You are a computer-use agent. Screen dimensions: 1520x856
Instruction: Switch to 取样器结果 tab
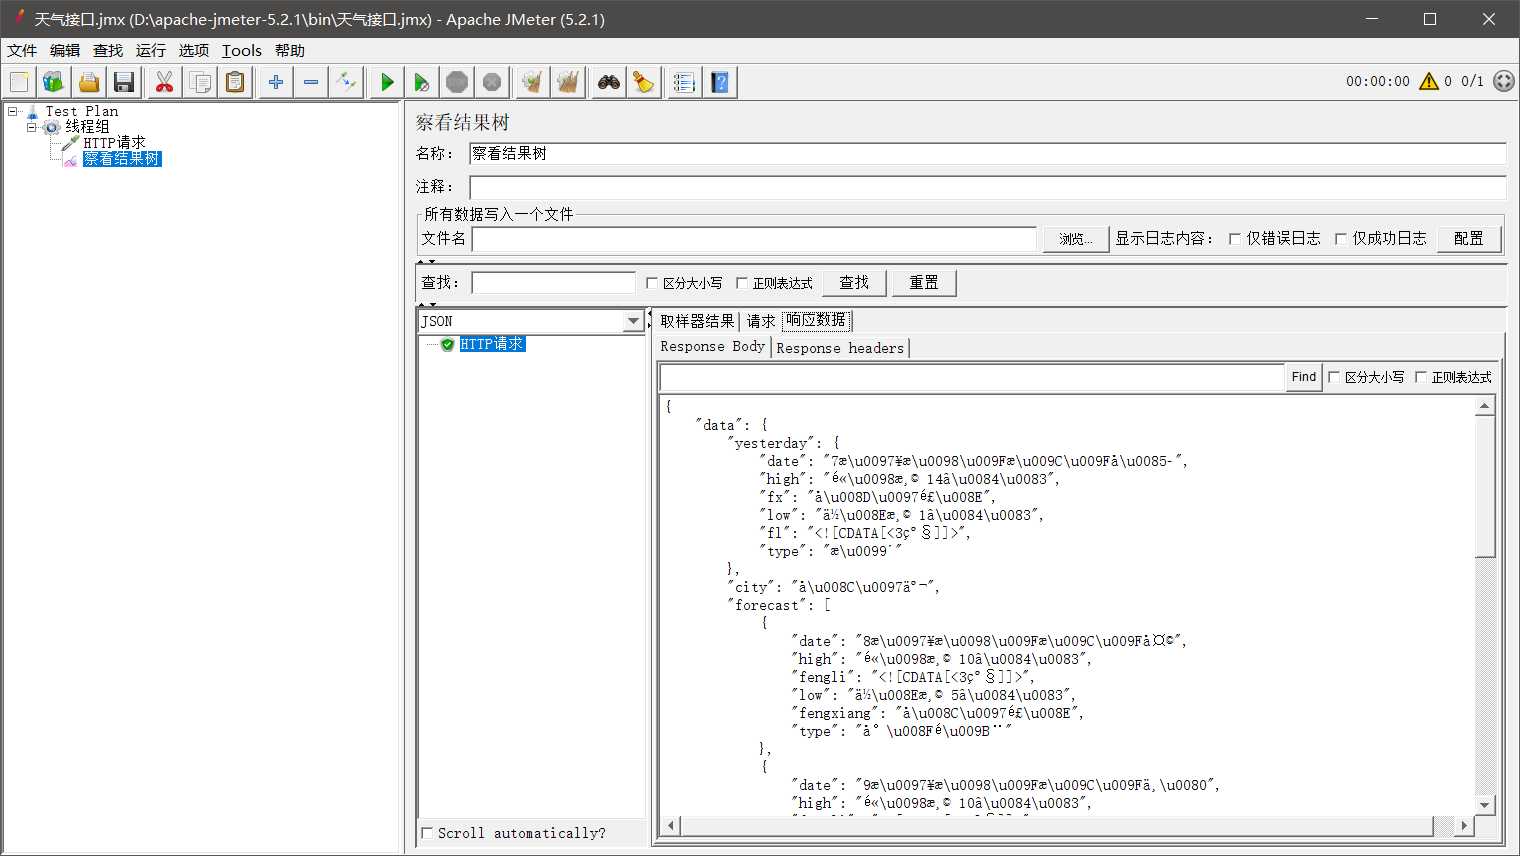click(697, 321)
